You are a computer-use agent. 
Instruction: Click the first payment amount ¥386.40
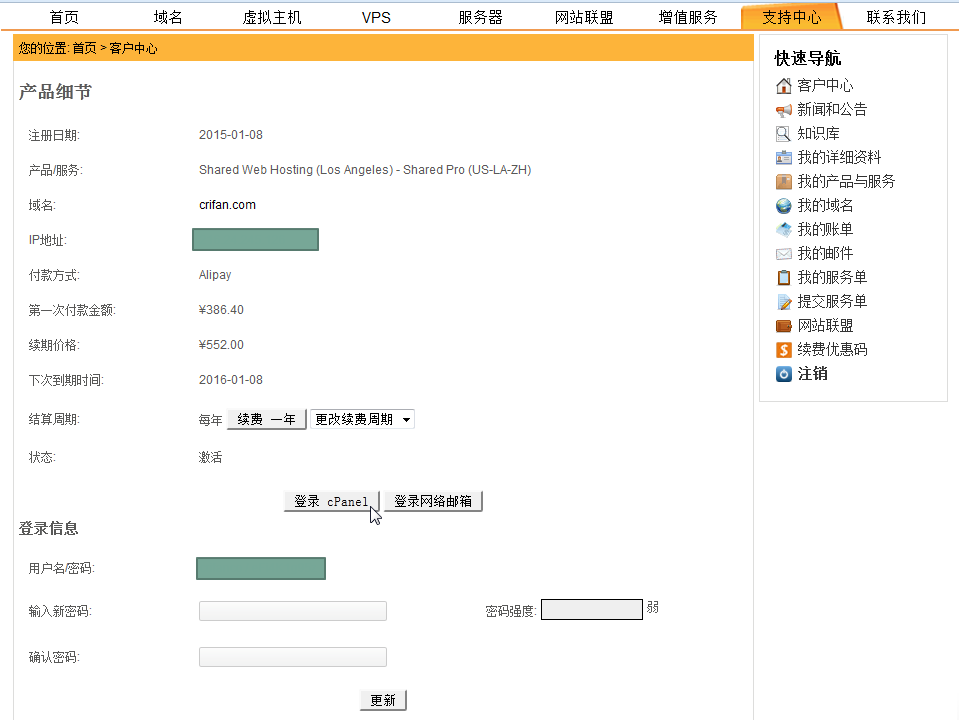point(221,310)
